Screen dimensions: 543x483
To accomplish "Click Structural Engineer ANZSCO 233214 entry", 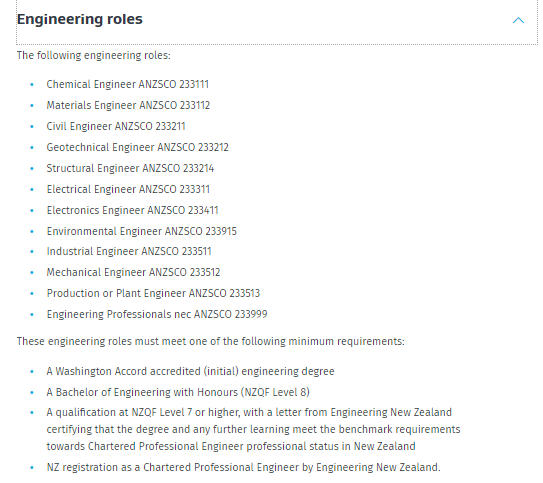I will pos(130,168).
